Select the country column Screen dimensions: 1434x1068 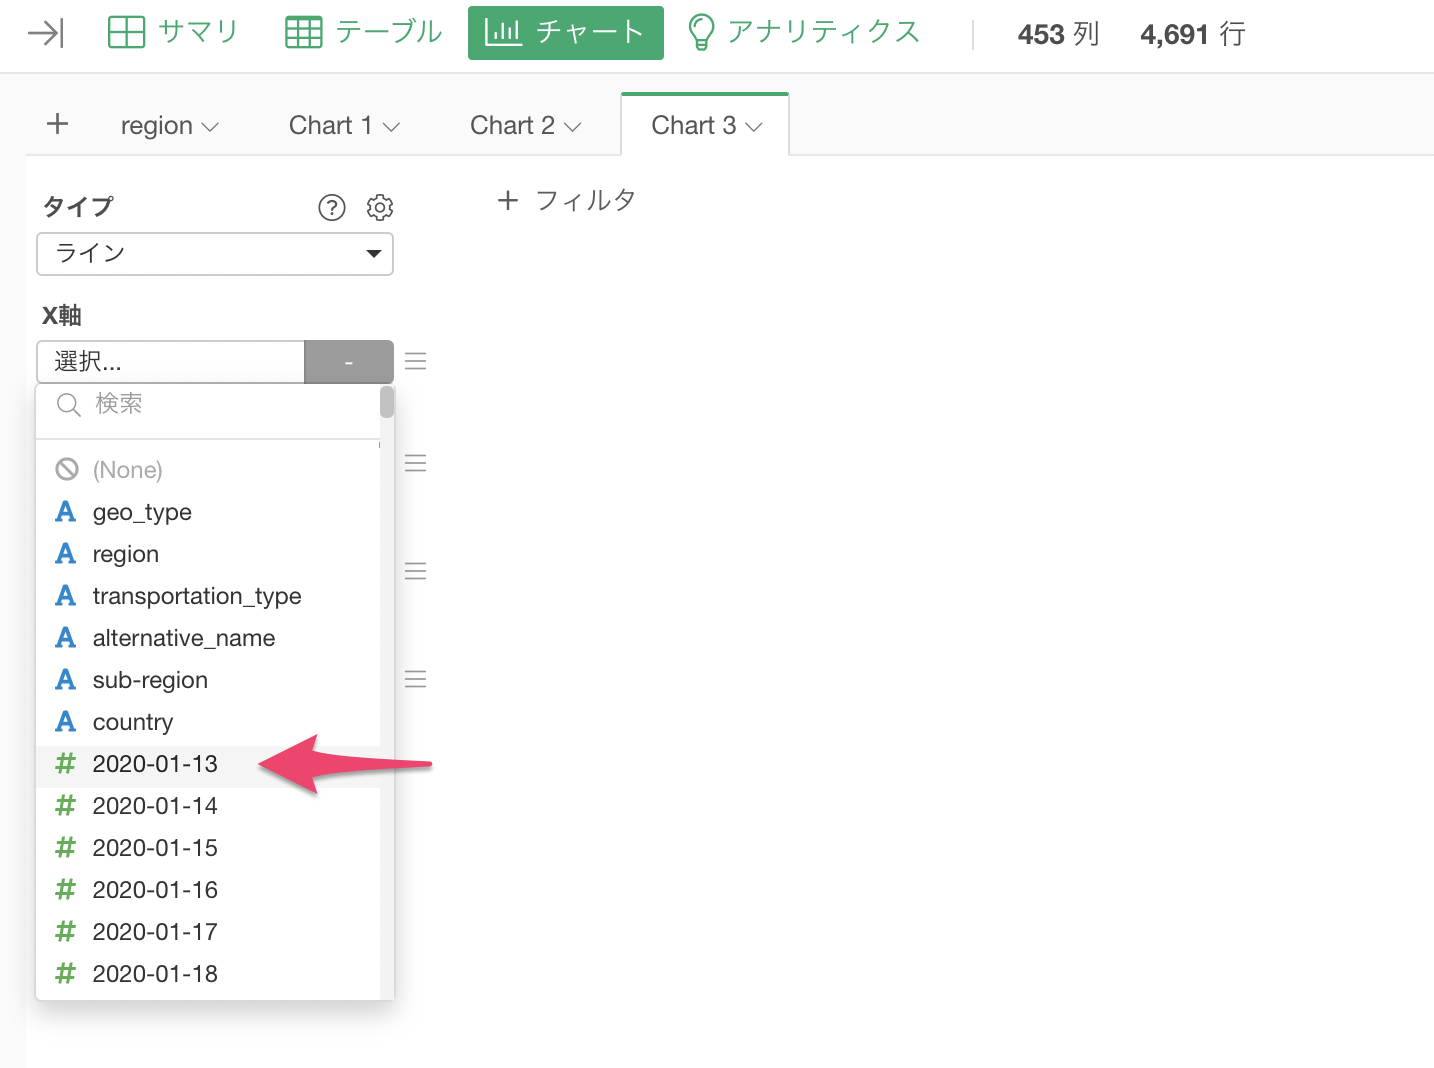tap(208, 722)
